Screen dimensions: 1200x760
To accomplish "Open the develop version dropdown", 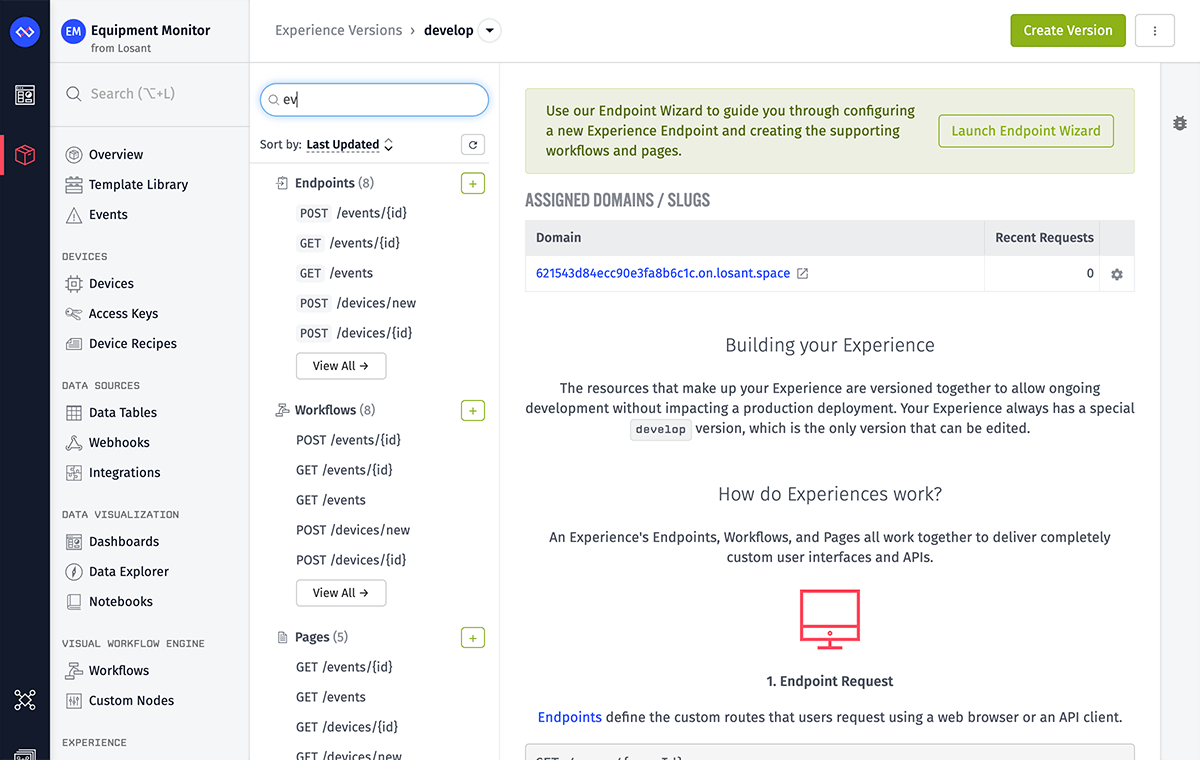I will [489, 30].
